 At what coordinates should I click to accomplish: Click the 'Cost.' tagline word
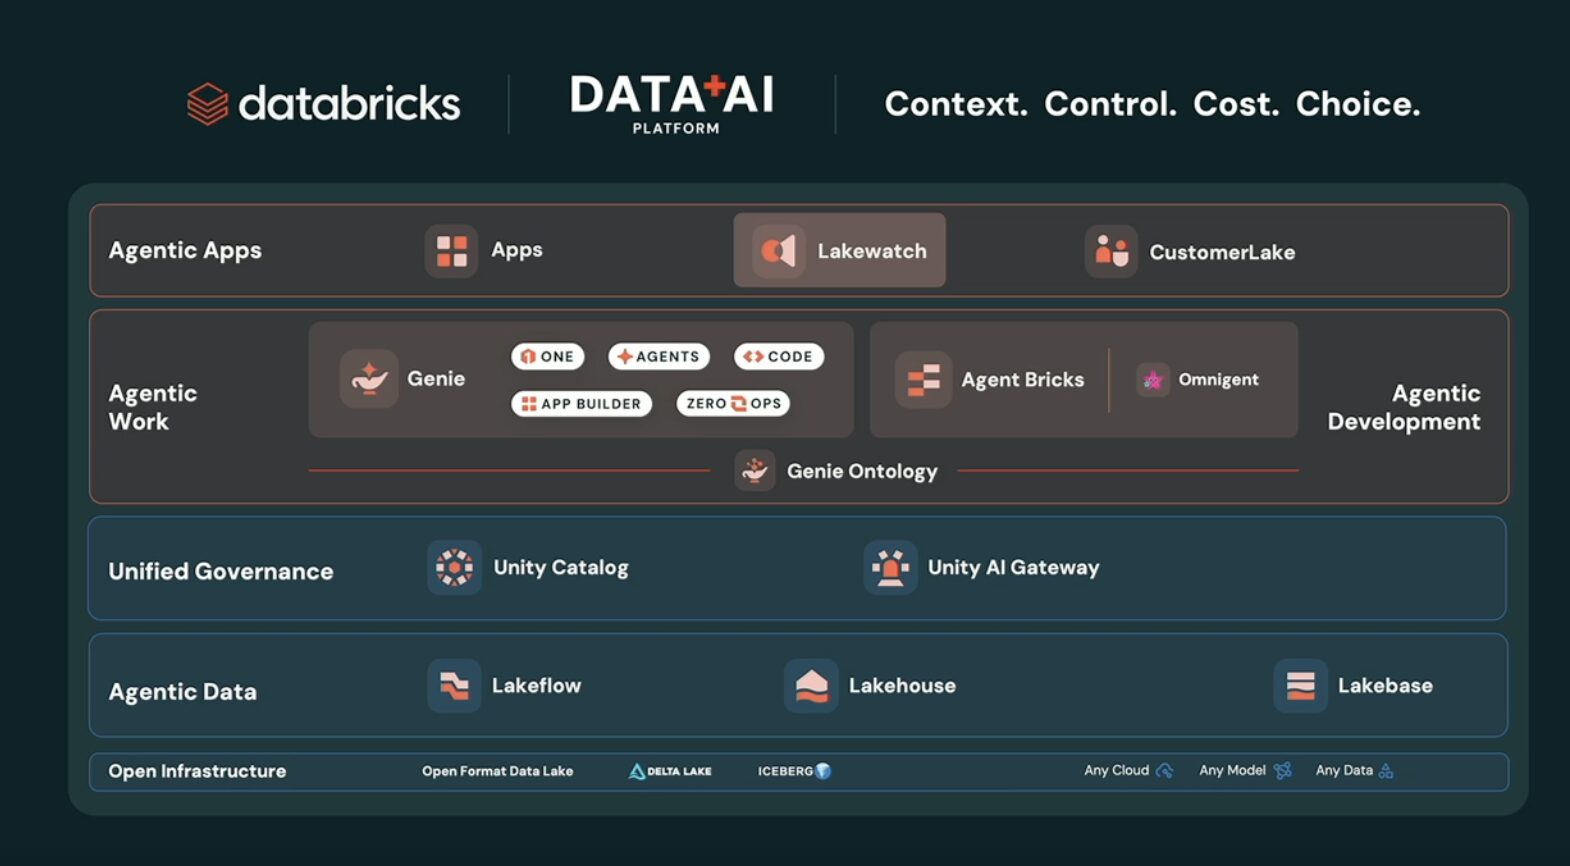(1236, 103)
